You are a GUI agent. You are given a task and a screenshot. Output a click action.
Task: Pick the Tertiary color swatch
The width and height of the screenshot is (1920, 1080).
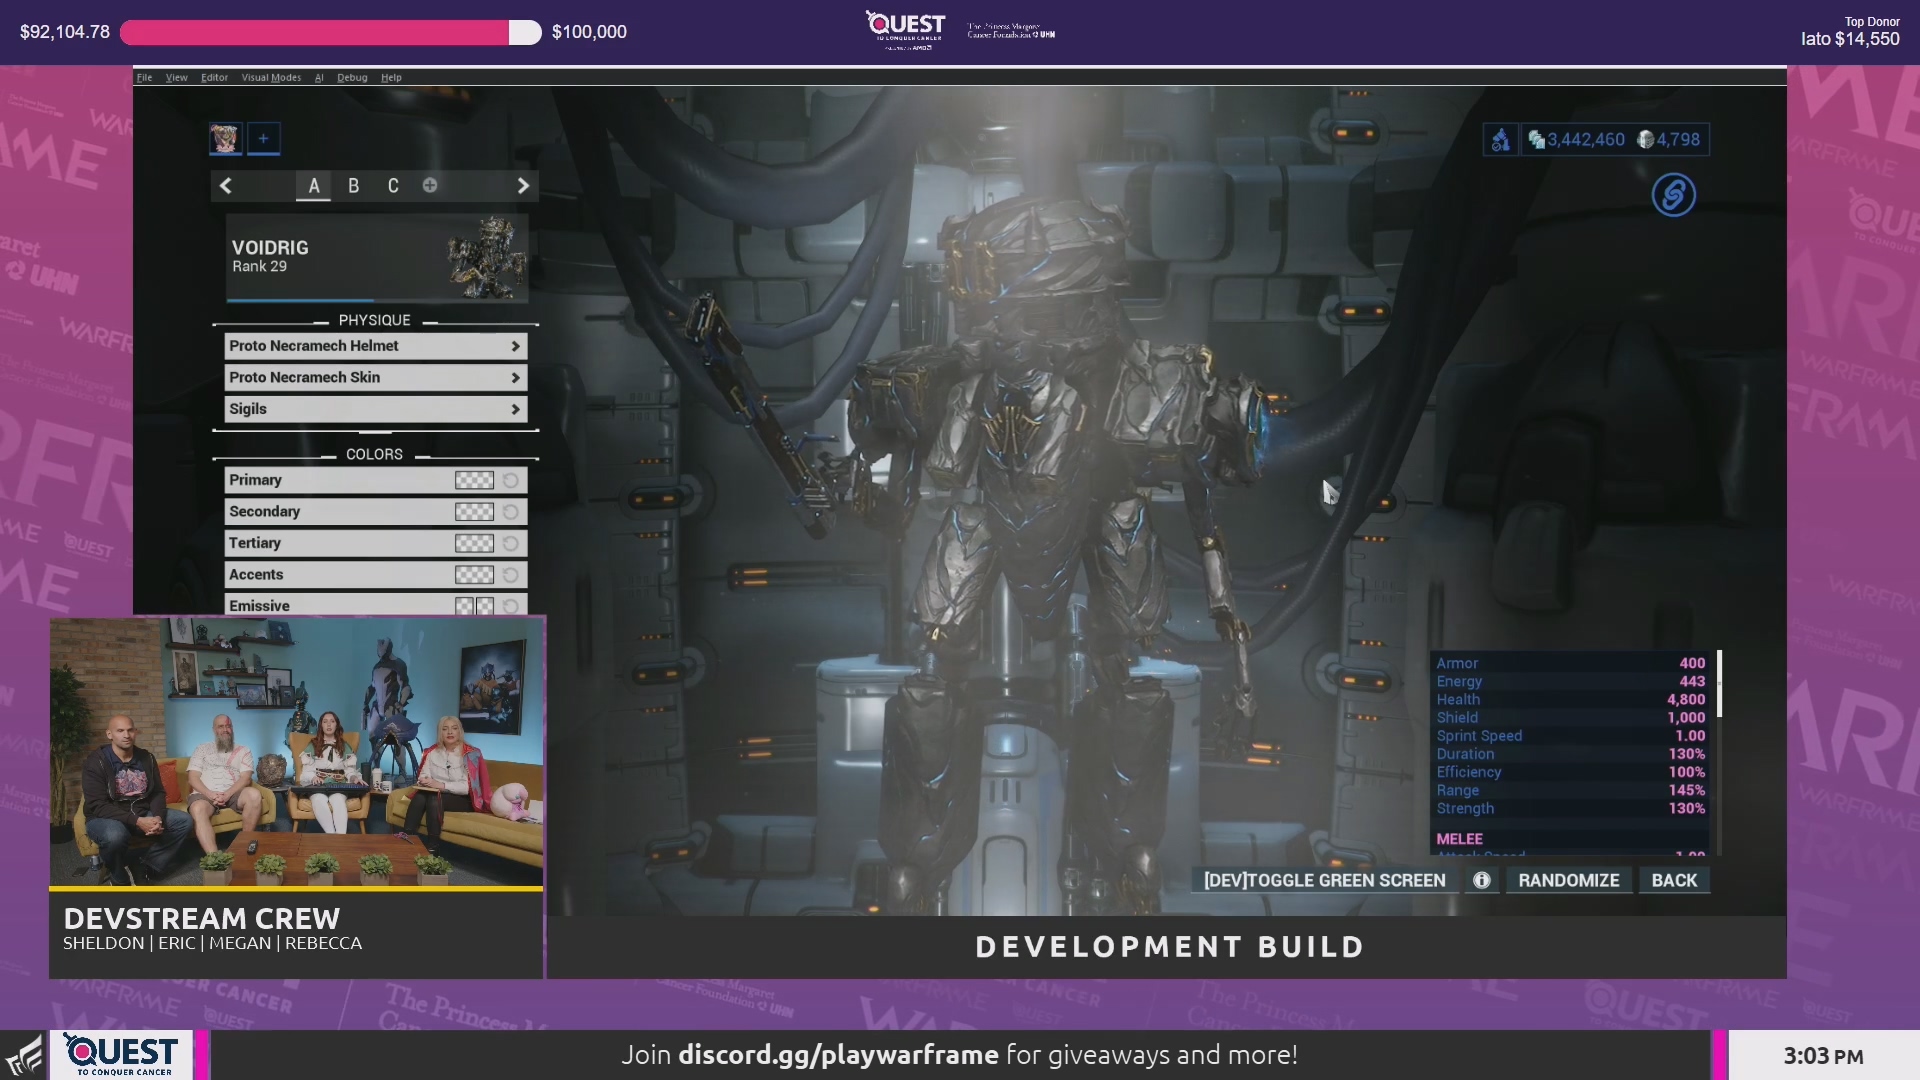[x=474, y=544]
